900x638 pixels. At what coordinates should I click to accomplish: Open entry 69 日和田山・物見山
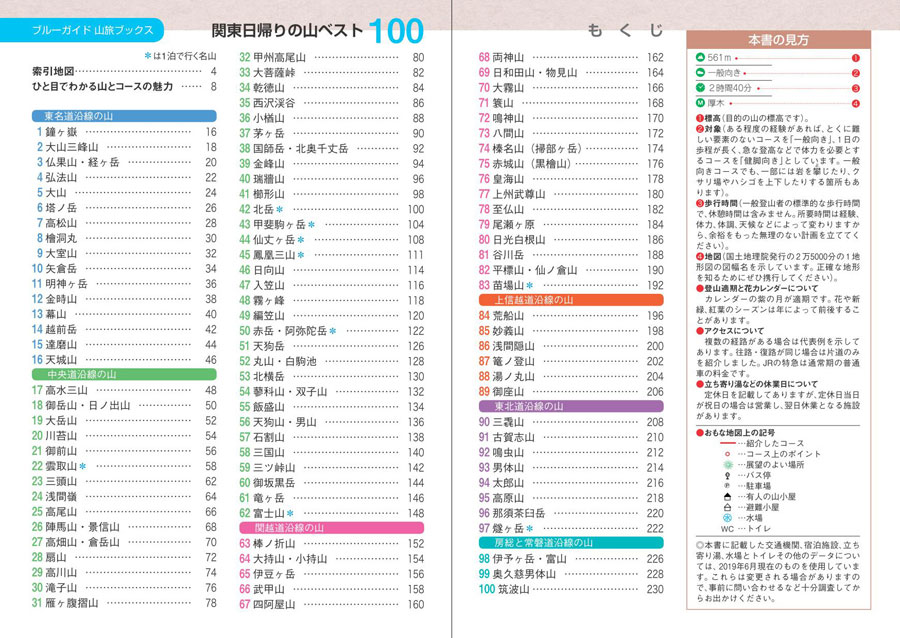coord(571,73)
